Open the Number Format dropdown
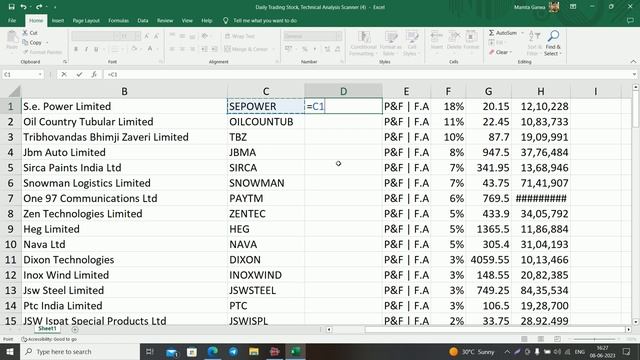 338,36
